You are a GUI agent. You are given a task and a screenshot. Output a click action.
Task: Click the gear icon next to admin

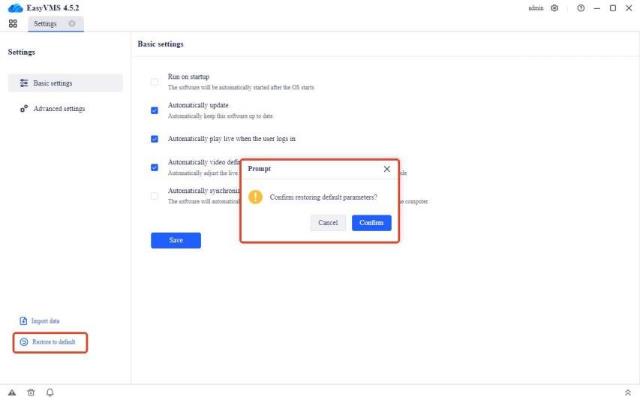pos(554,8)
